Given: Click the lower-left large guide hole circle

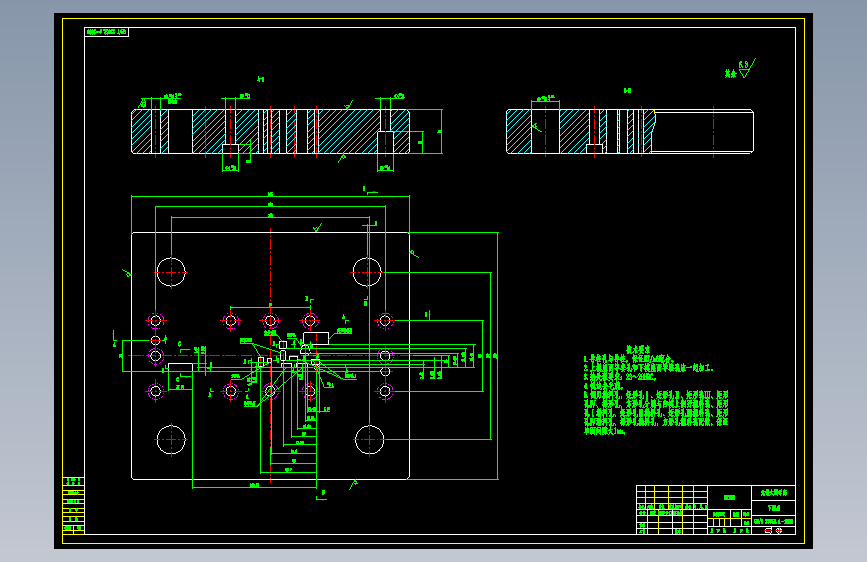Looking at the screenshot, I should pyautogui.click(x=171, y=440).
